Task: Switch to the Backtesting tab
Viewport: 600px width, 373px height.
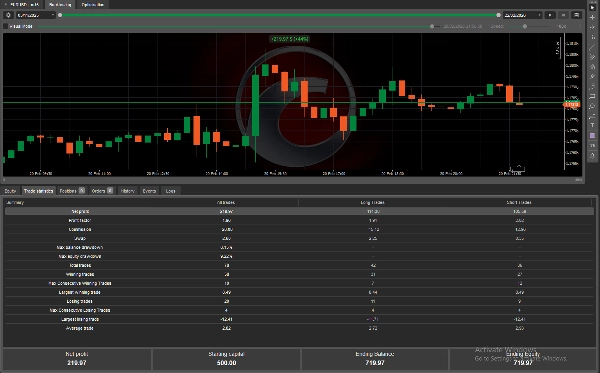Action: 60,5
